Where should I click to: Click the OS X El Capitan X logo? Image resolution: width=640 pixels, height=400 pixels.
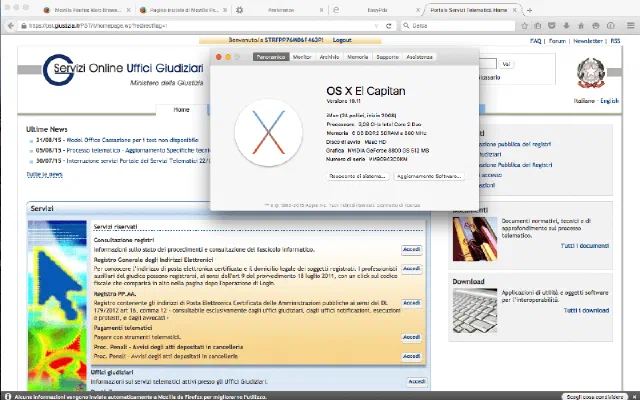(x=268, y=132)
